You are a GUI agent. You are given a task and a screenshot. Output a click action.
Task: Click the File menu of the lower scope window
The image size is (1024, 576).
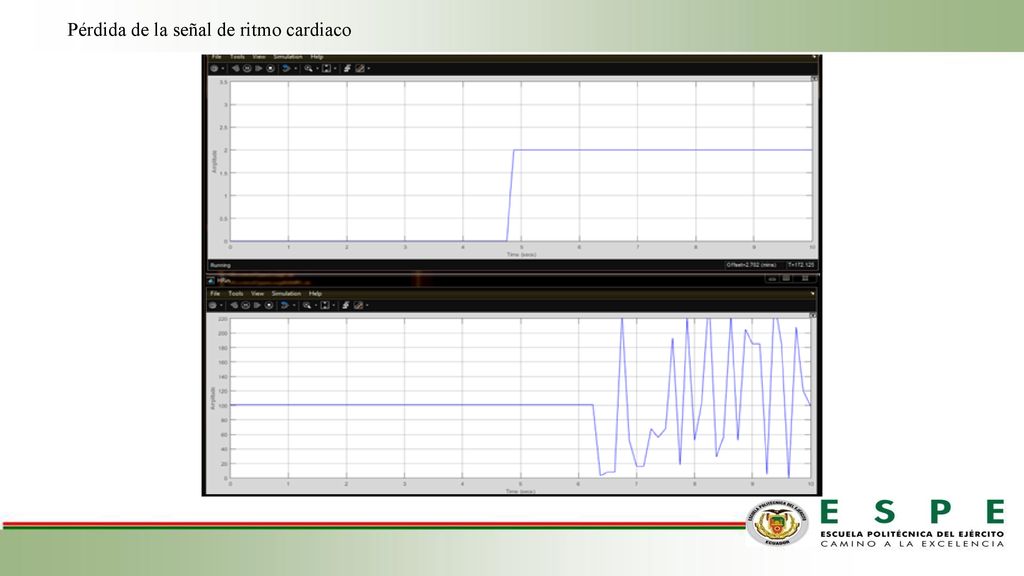215,294
